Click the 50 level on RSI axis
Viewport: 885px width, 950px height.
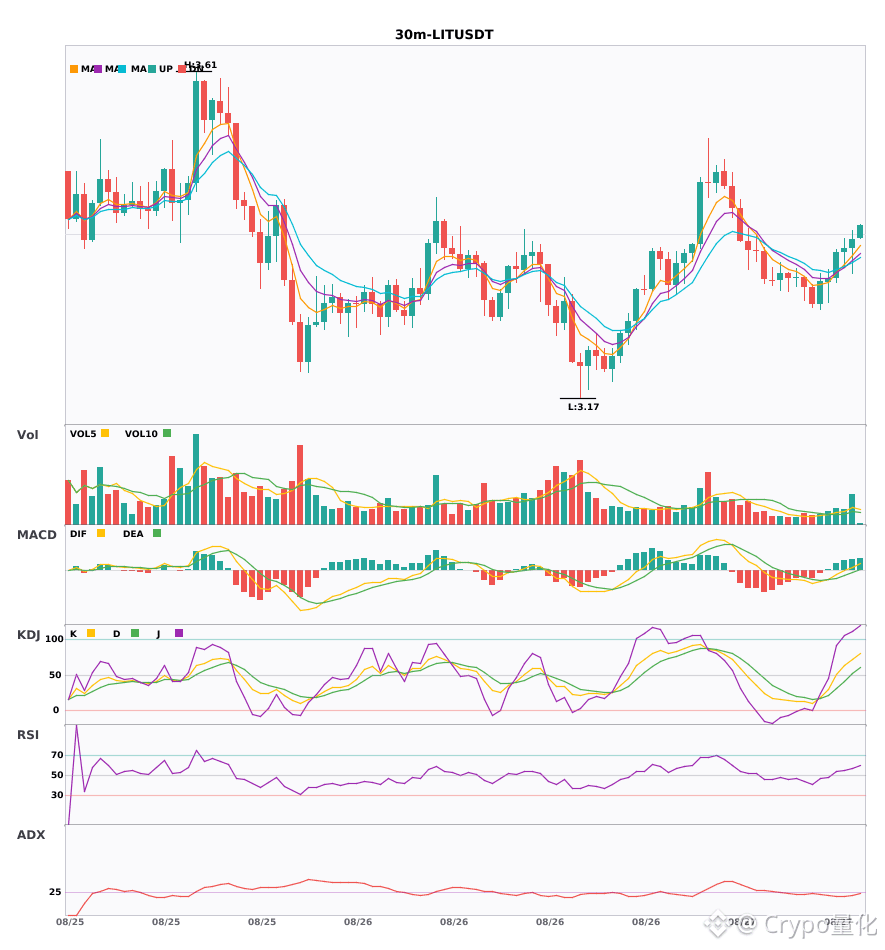pyautogui.click(x=57, y=775)
